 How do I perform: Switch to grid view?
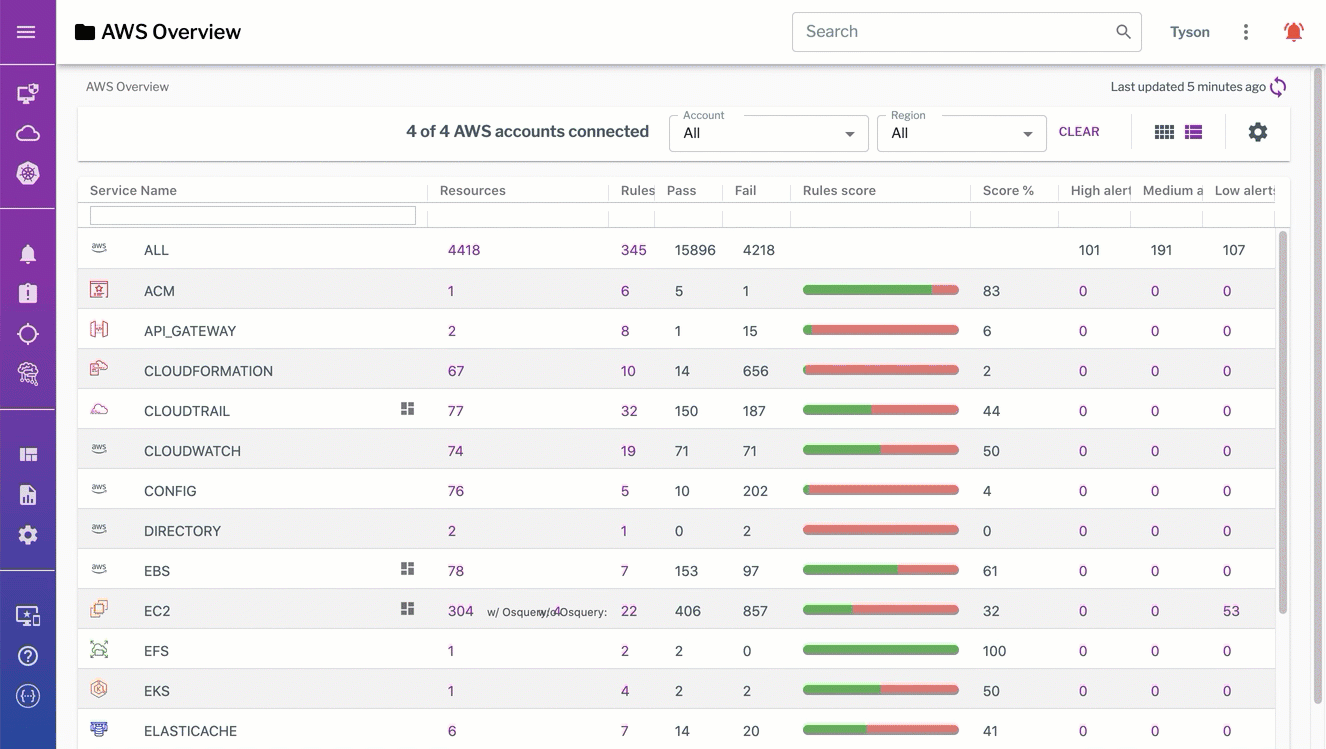point(1164,132)
